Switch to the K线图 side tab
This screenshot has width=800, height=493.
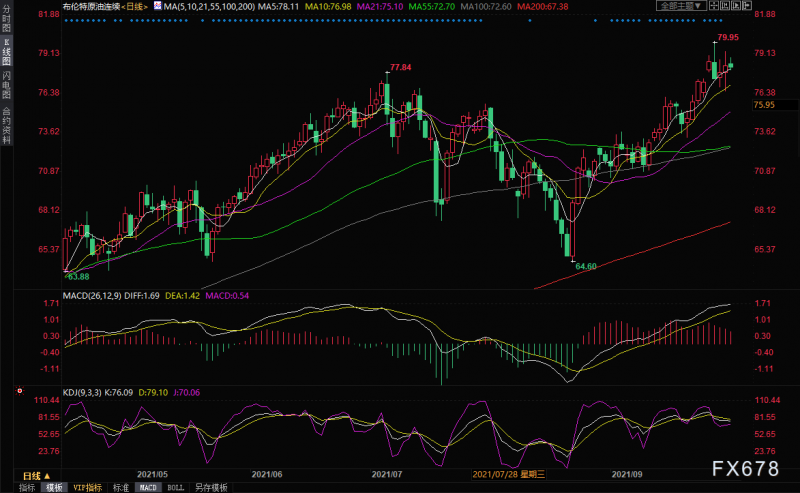[7, 53]
